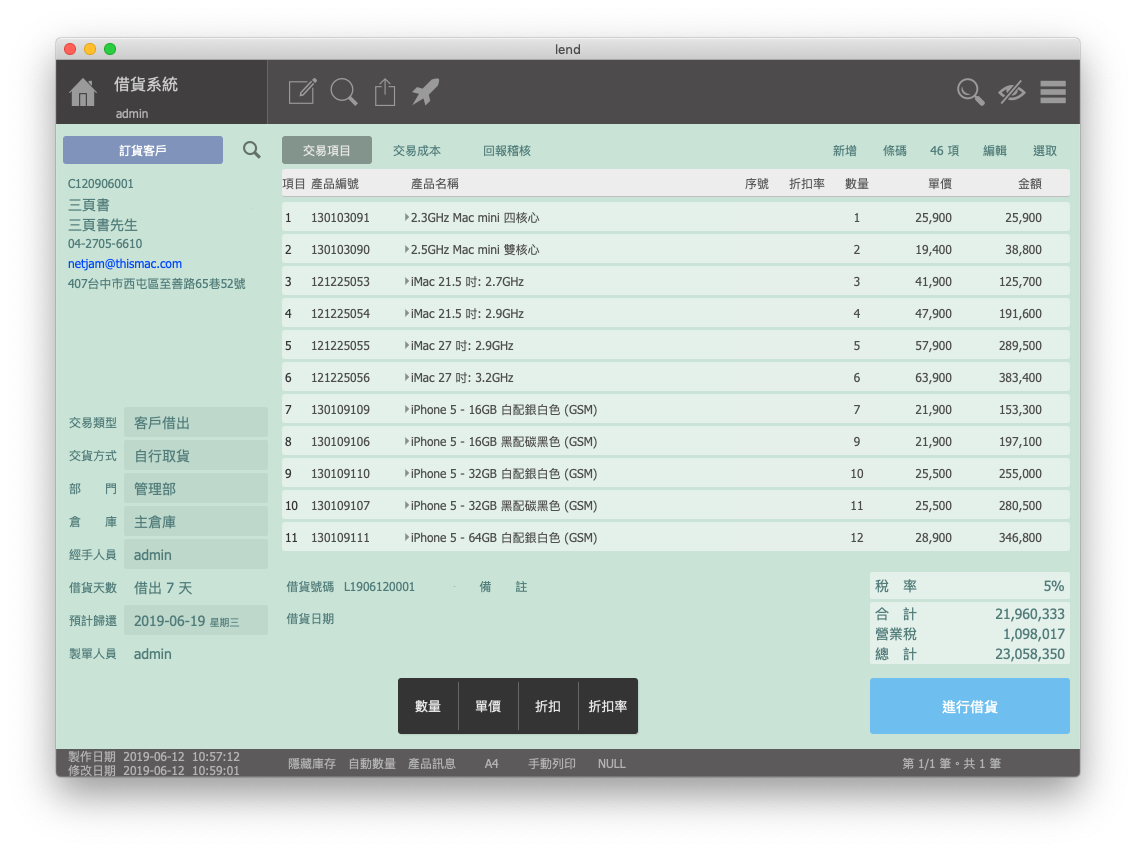Click 新增 to add an item
The height and width of the screenshot is (851, 1136).
[x=844, y=151]
